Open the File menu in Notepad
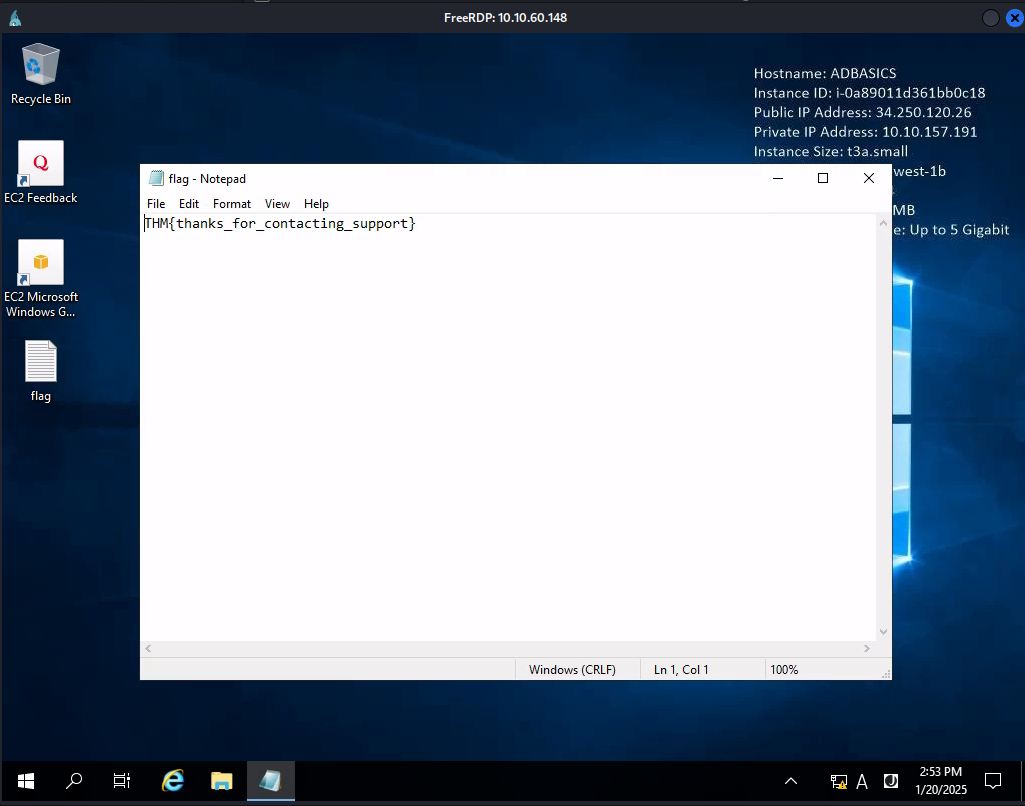Image resolution: width=1025 pixels, height=806 pixels. click(156, 203)
